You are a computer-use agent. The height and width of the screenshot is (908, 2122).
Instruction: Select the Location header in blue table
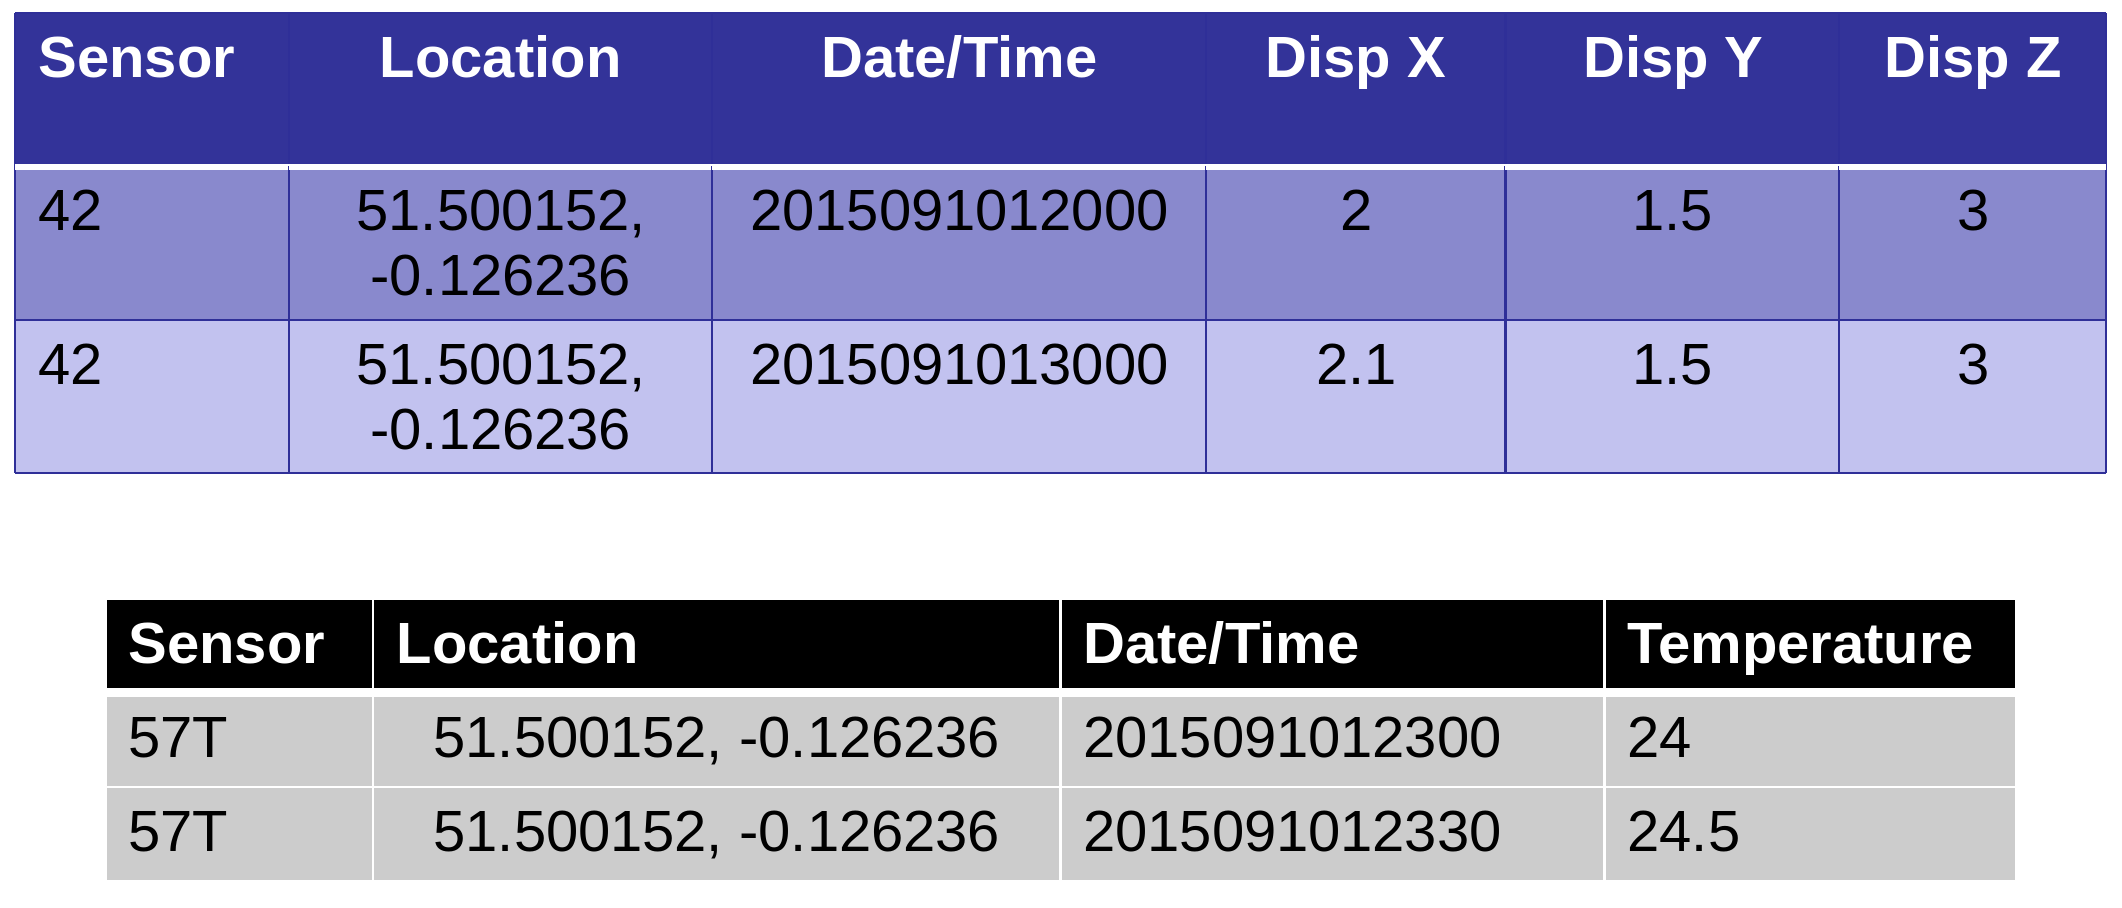tap(500, 58)
